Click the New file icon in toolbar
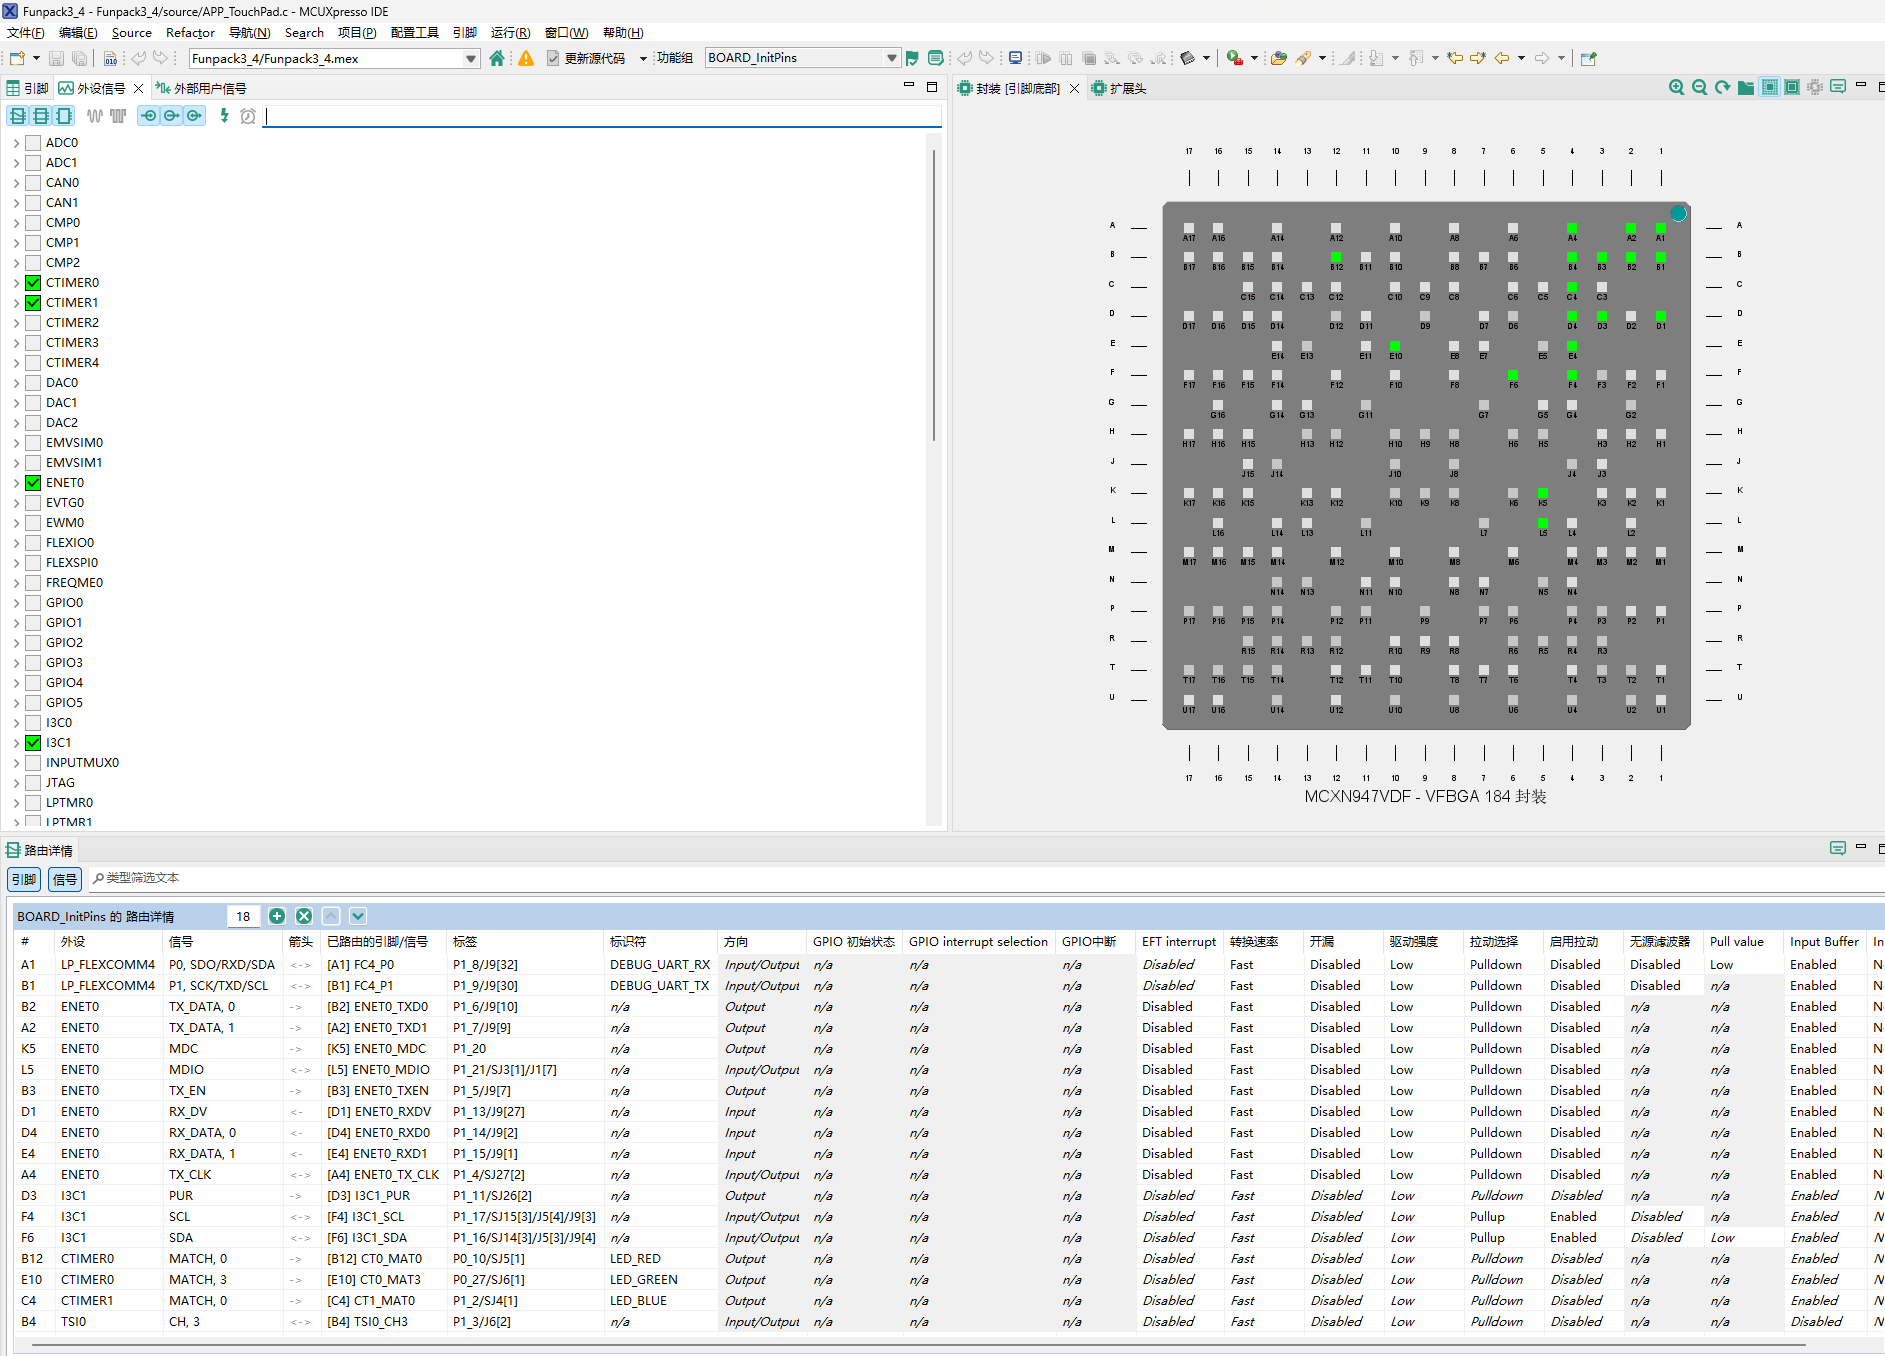 [x=17, y=58]
